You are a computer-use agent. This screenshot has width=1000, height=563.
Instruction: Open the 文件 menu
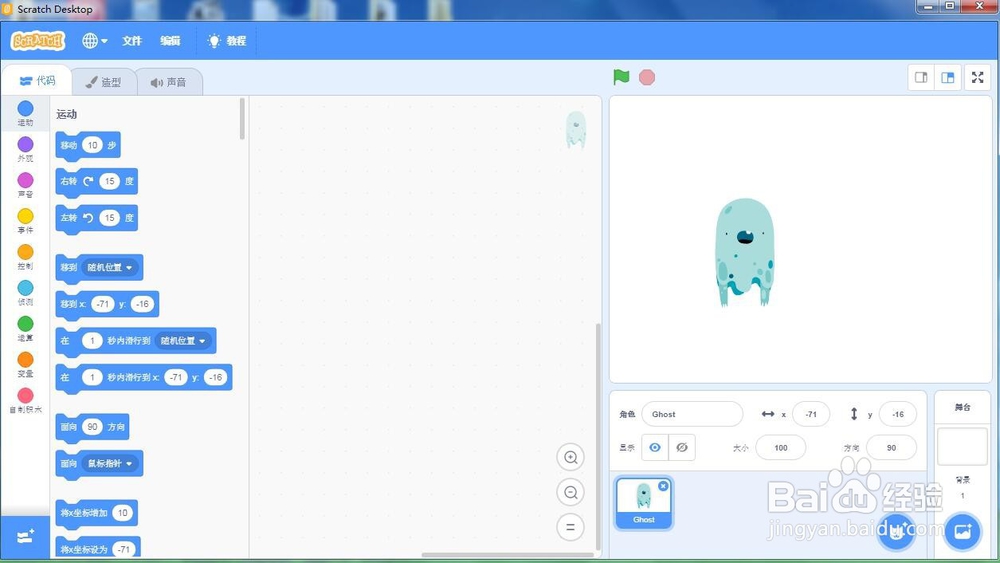click(x=132, y=41)
